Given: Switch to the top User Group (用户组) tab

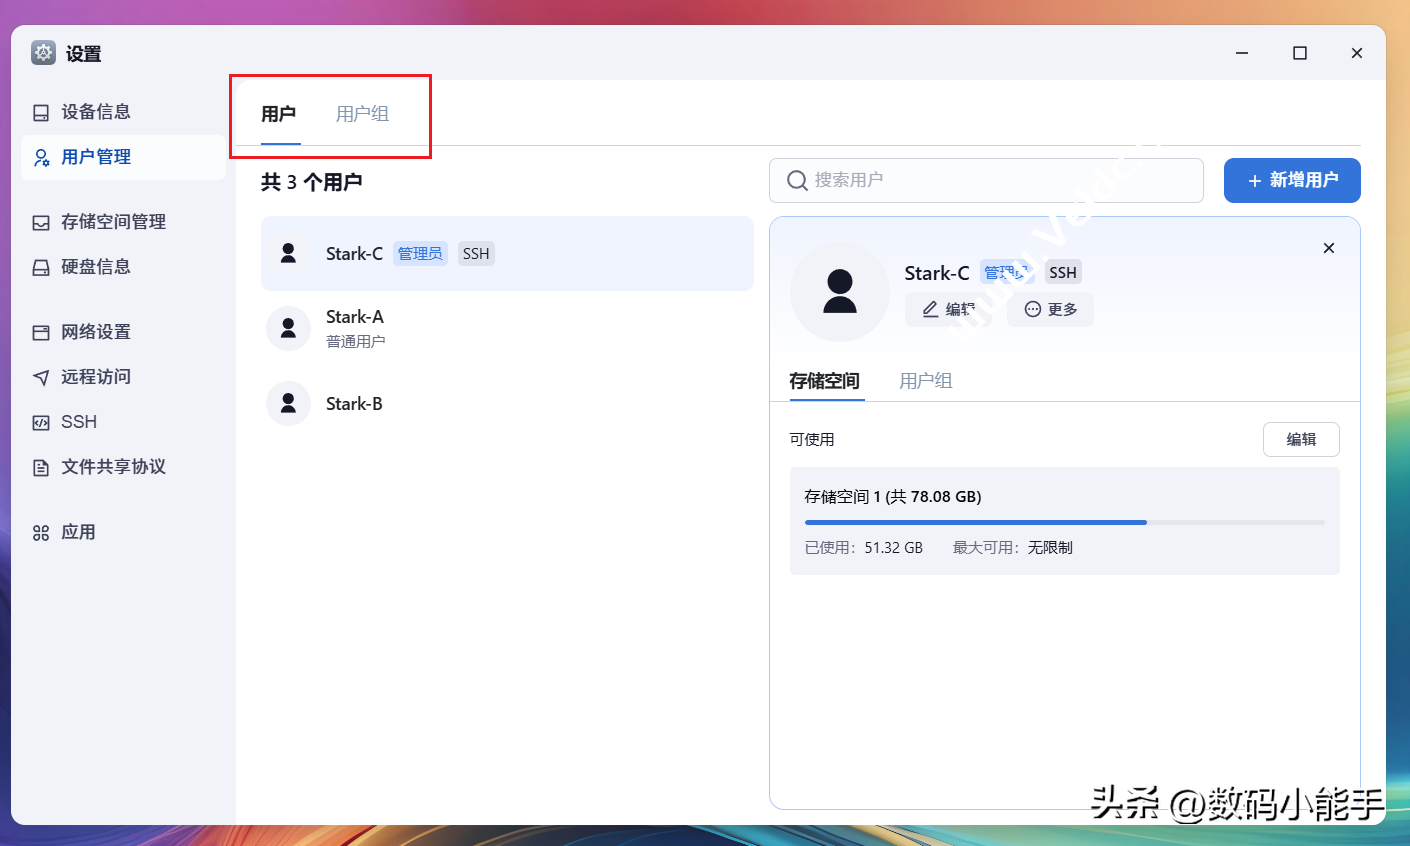Looking at the screenshot, I should point(362,114).
